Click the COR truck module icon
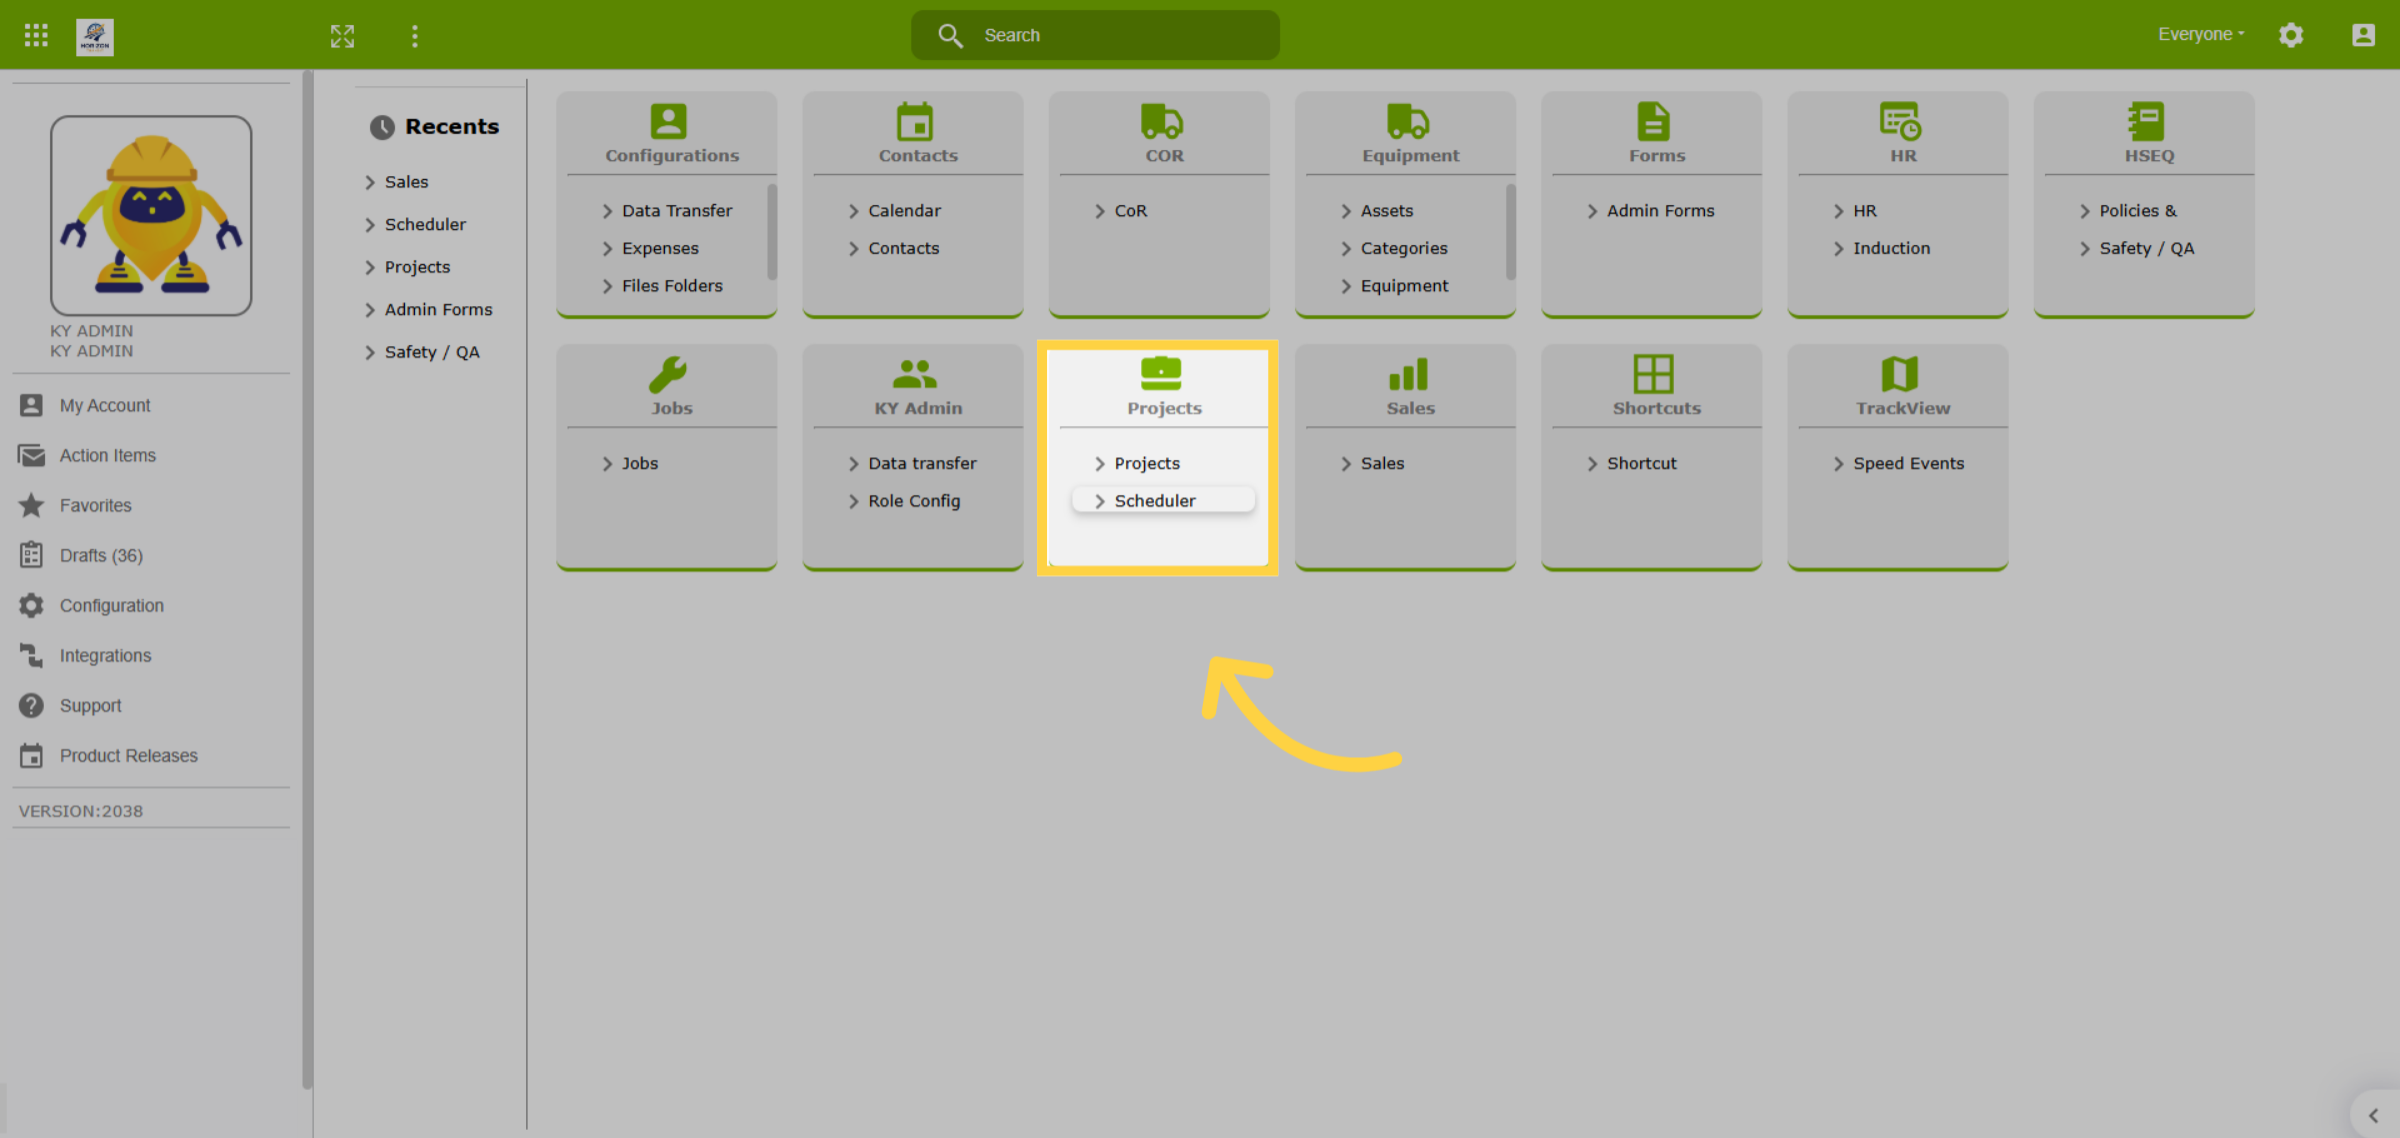Screen dimensions: 2400x1138 tap(1162, 121)
